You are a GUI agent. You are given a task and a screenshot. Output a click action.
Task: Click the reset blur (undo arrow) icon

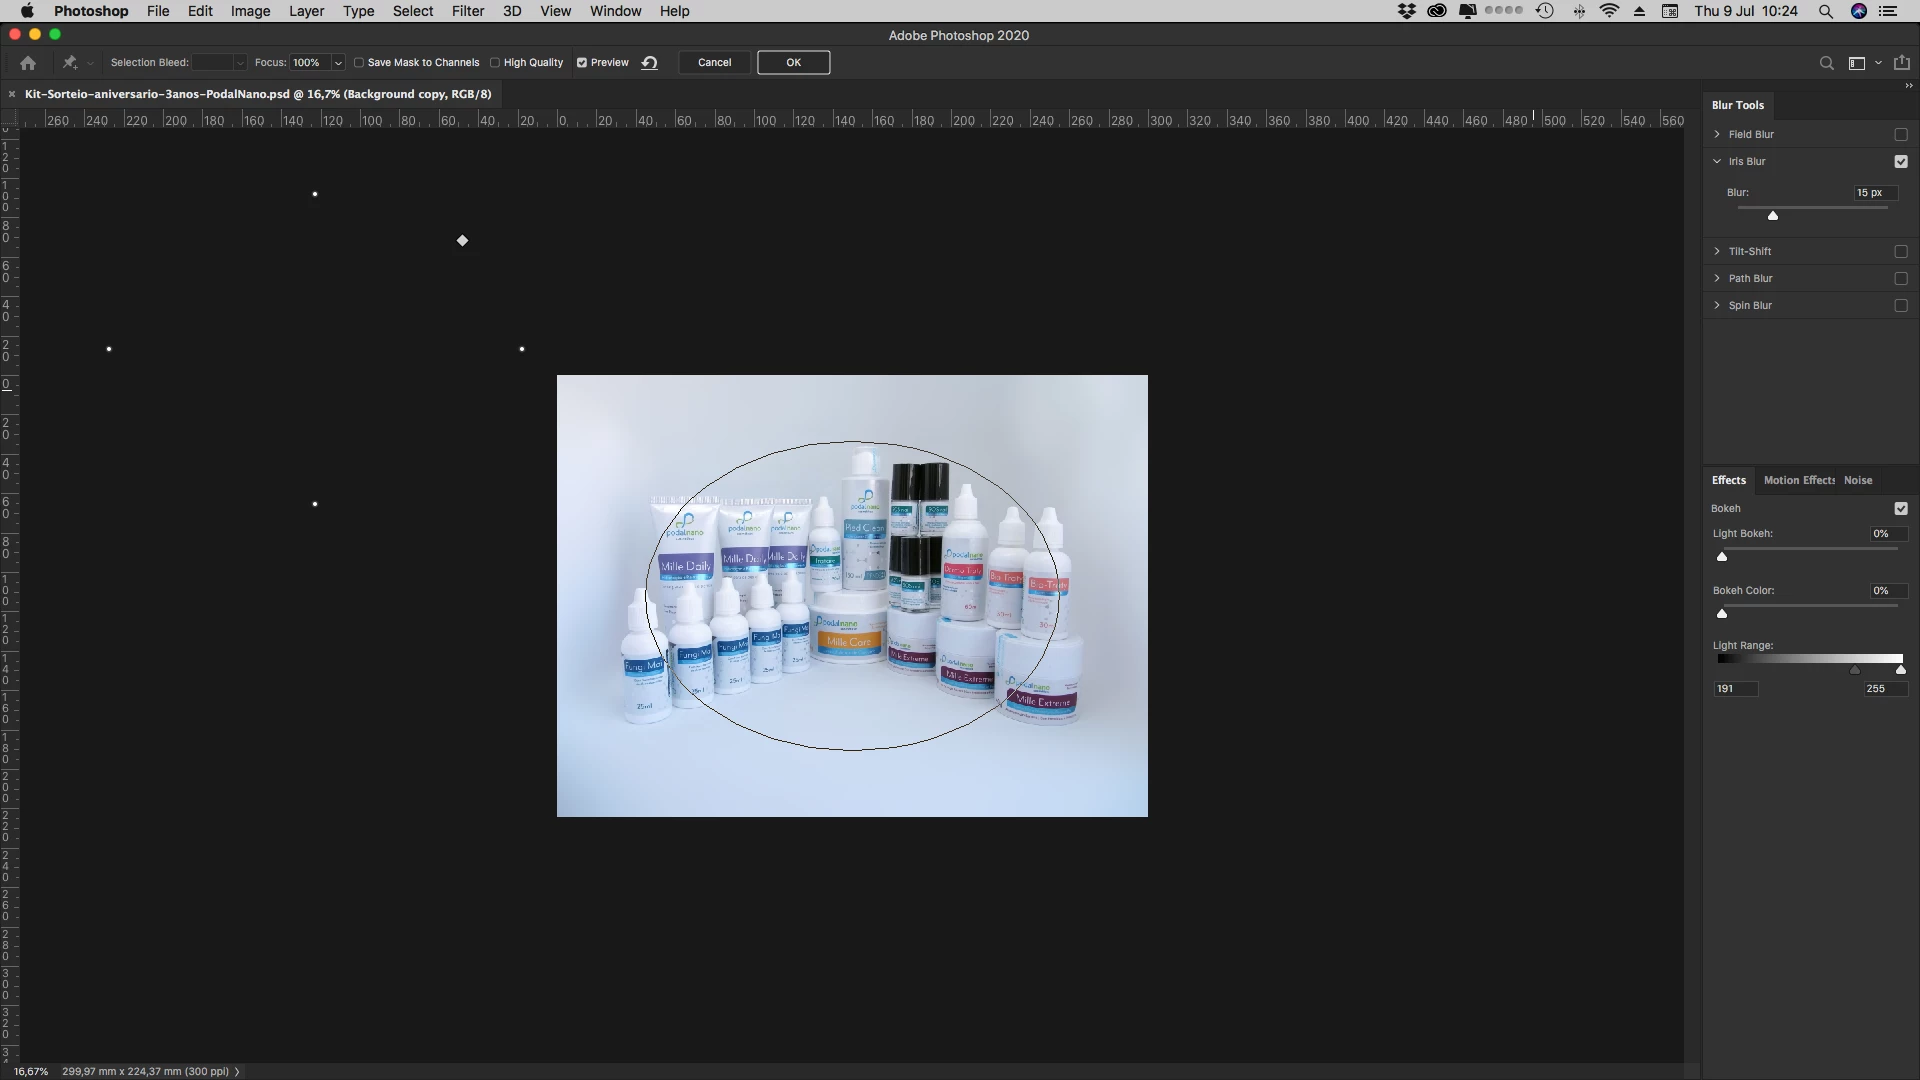(650, 63)
